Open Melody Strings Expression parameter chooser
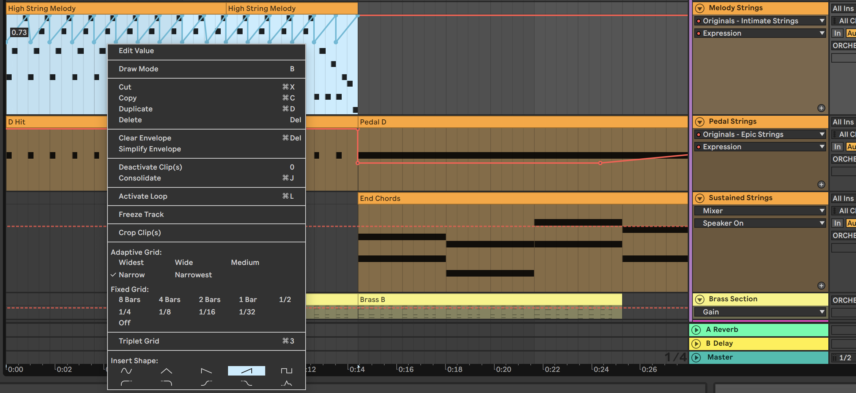 pyautogui.click(x=760, y=33)
